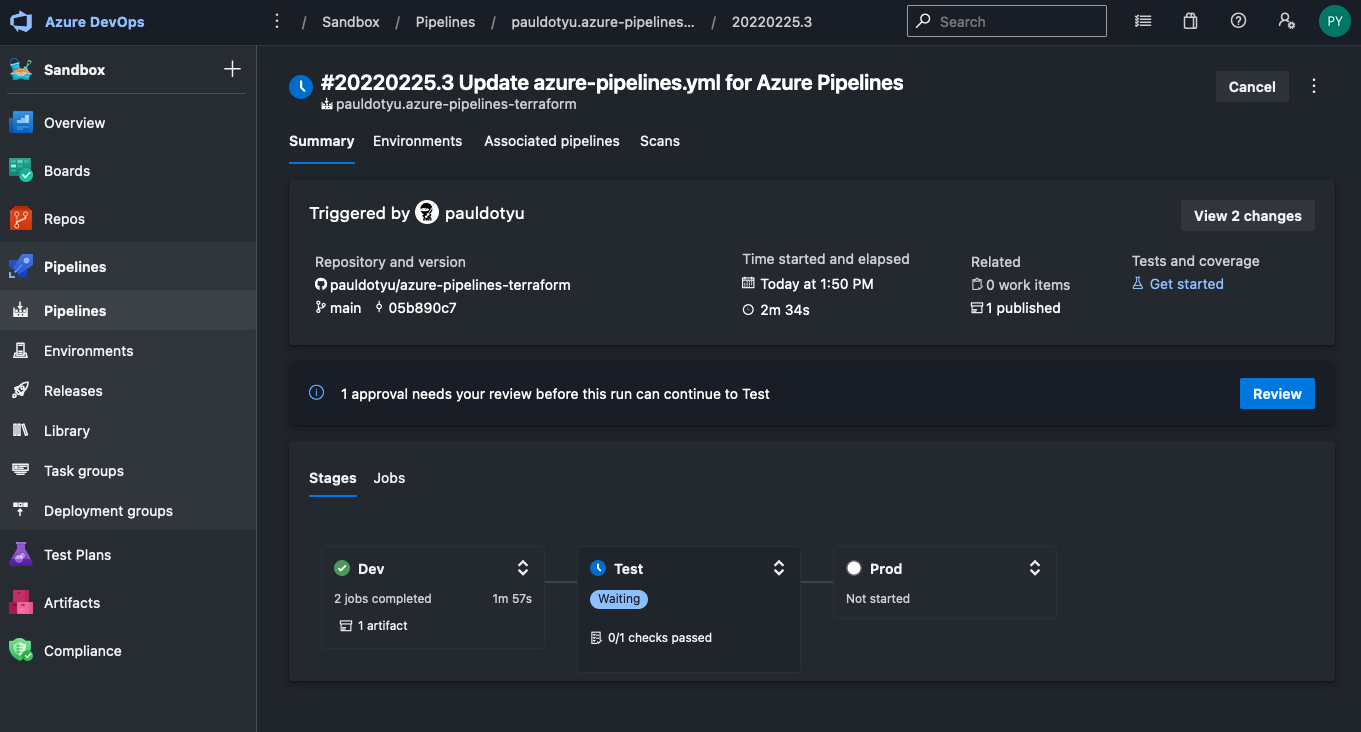
Task: Add new item with plus icon beside Sandbox
Action: [232, 69]
